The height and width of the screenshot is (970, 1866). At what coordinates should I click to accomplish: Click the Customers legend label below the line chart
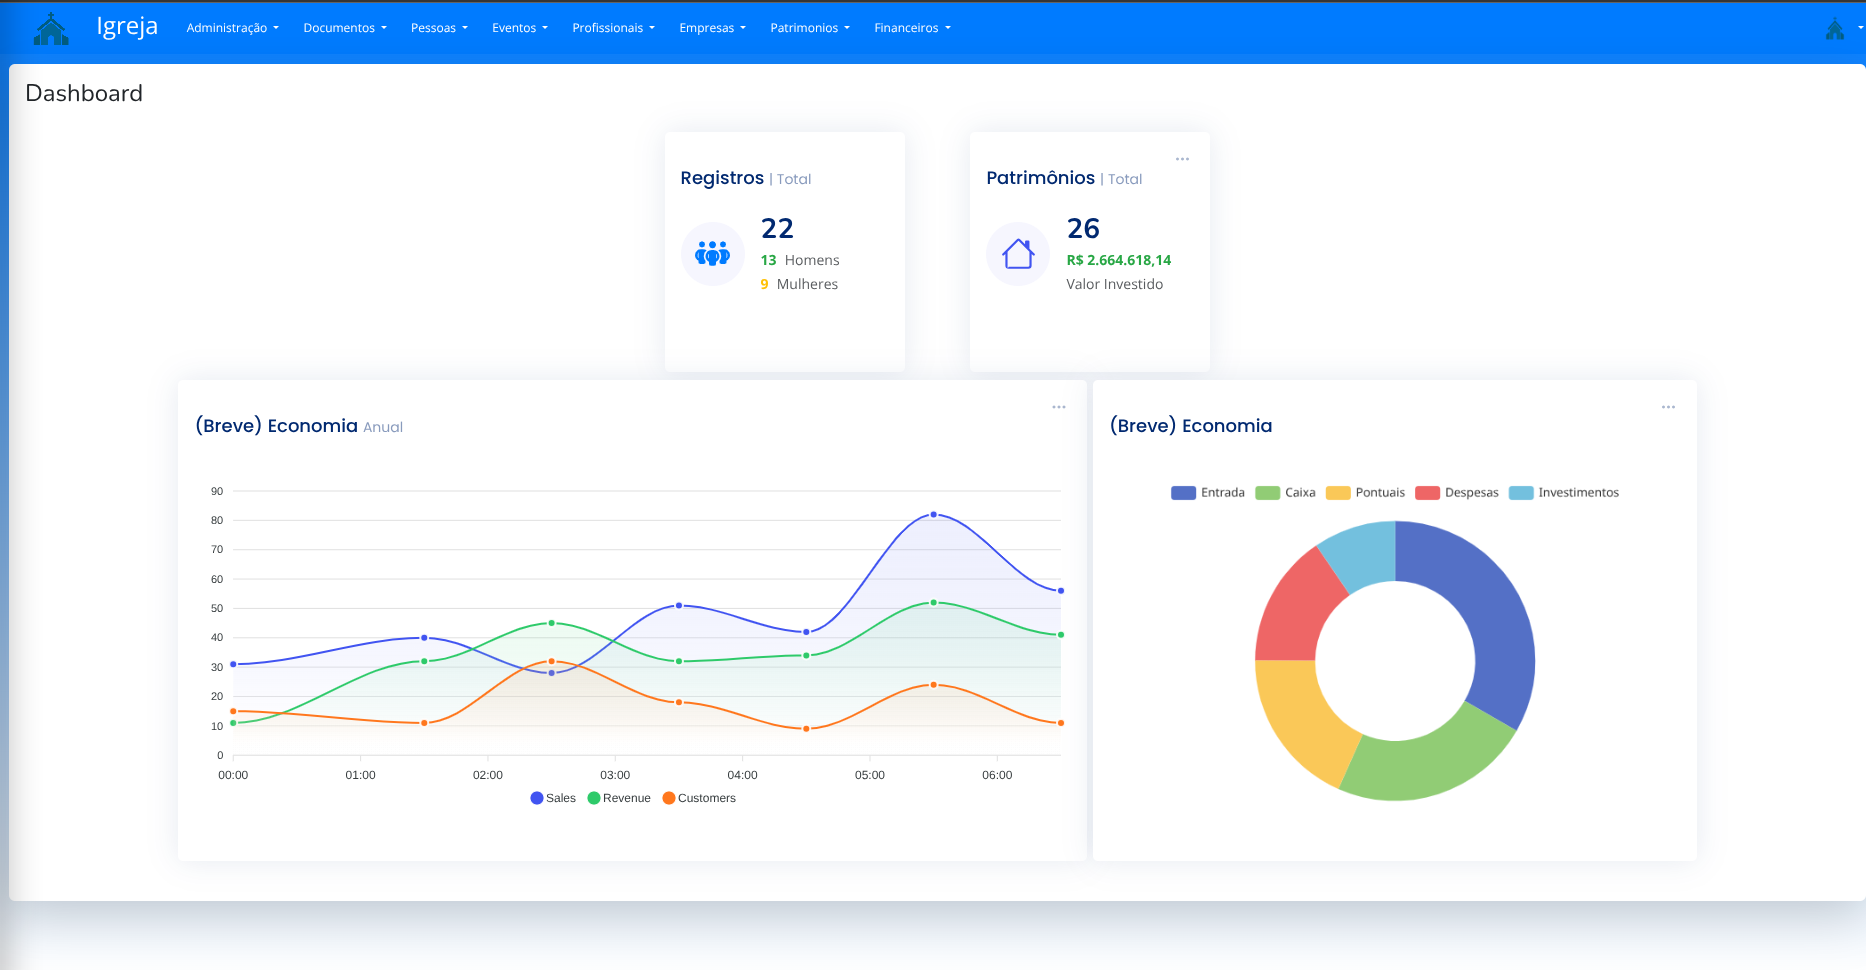click(x=706, y=798)
